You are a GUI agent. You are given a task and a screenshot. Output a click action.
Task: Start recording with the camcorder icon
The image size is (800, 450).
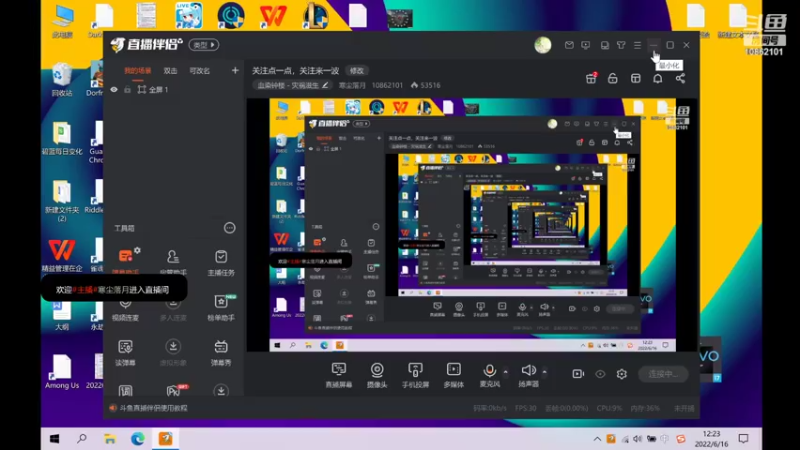pos(578,374)
